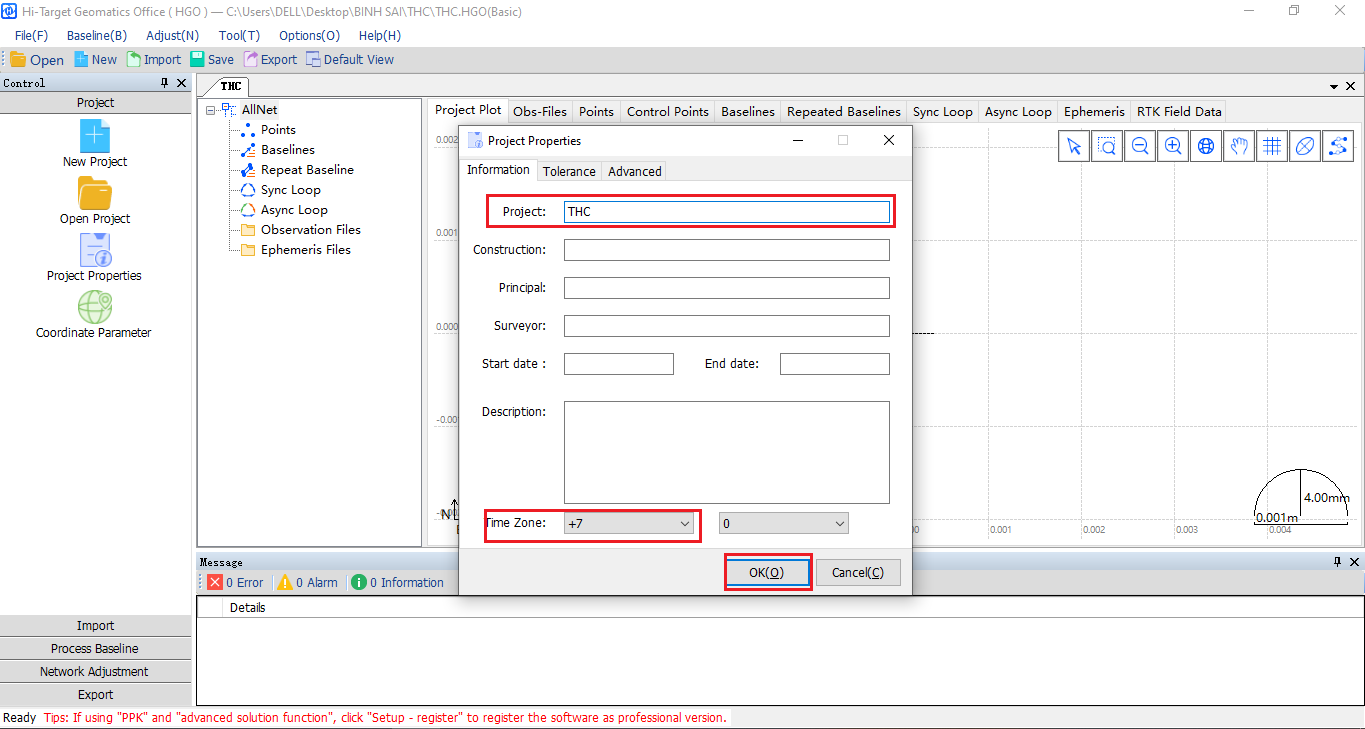The width and height of the screenshot is (1365, 729).
Task: Click Cancel in the Project Properties dialog
Action: point(858,572)
